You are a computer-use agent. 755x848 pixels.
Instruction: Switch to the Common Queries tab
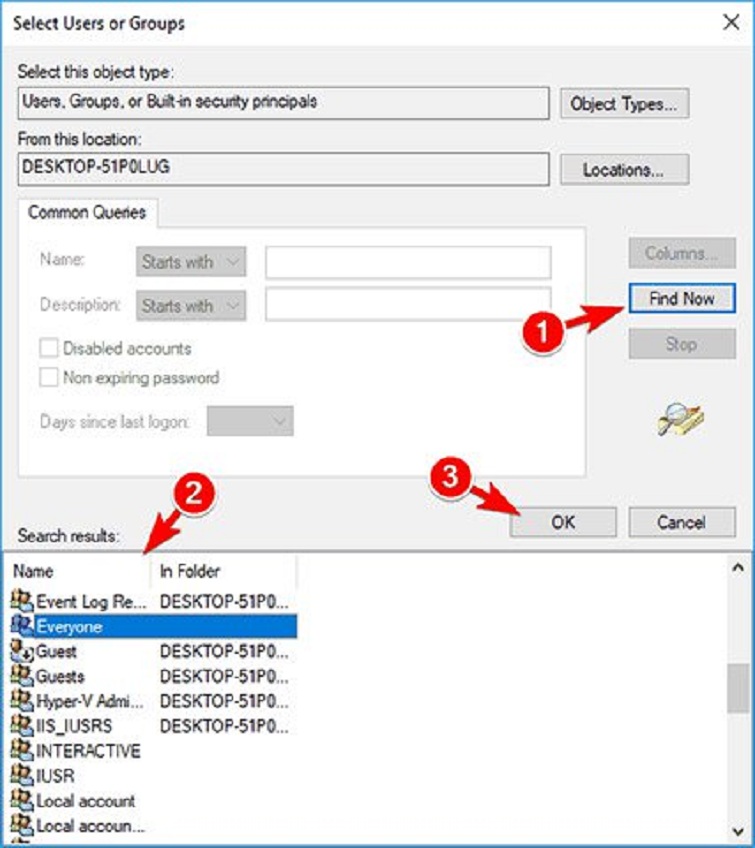pyautogui.click(x=87, y=212)
